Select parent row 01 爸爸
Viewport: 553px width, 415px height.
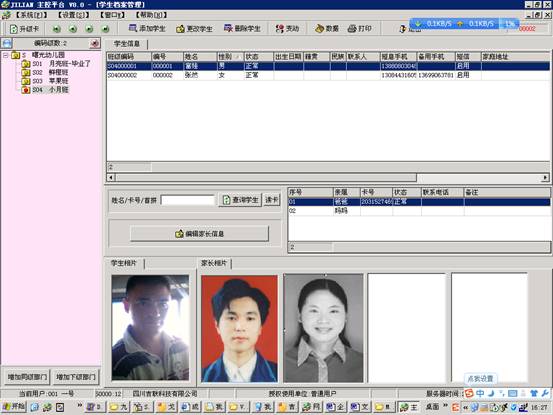[419, 202]
